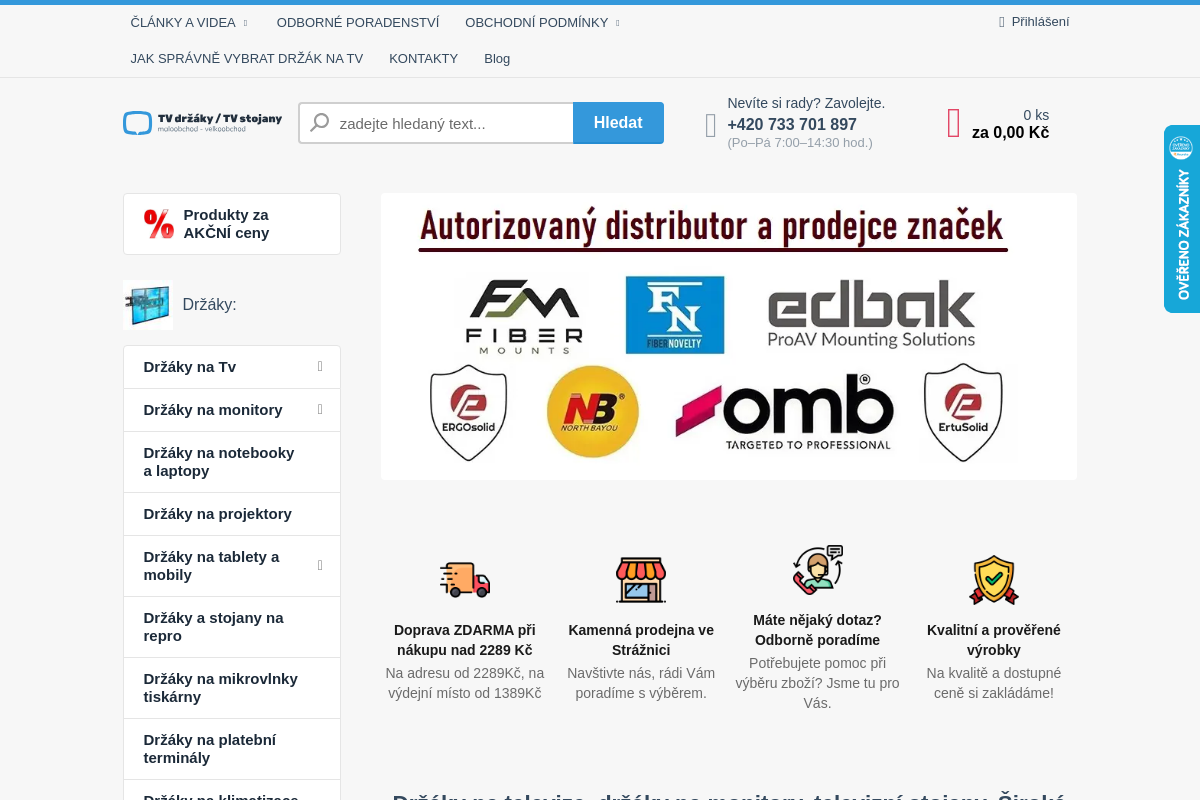
Task: Expand the Články a videa dropdown arrow
Action: tap(246, 23)
